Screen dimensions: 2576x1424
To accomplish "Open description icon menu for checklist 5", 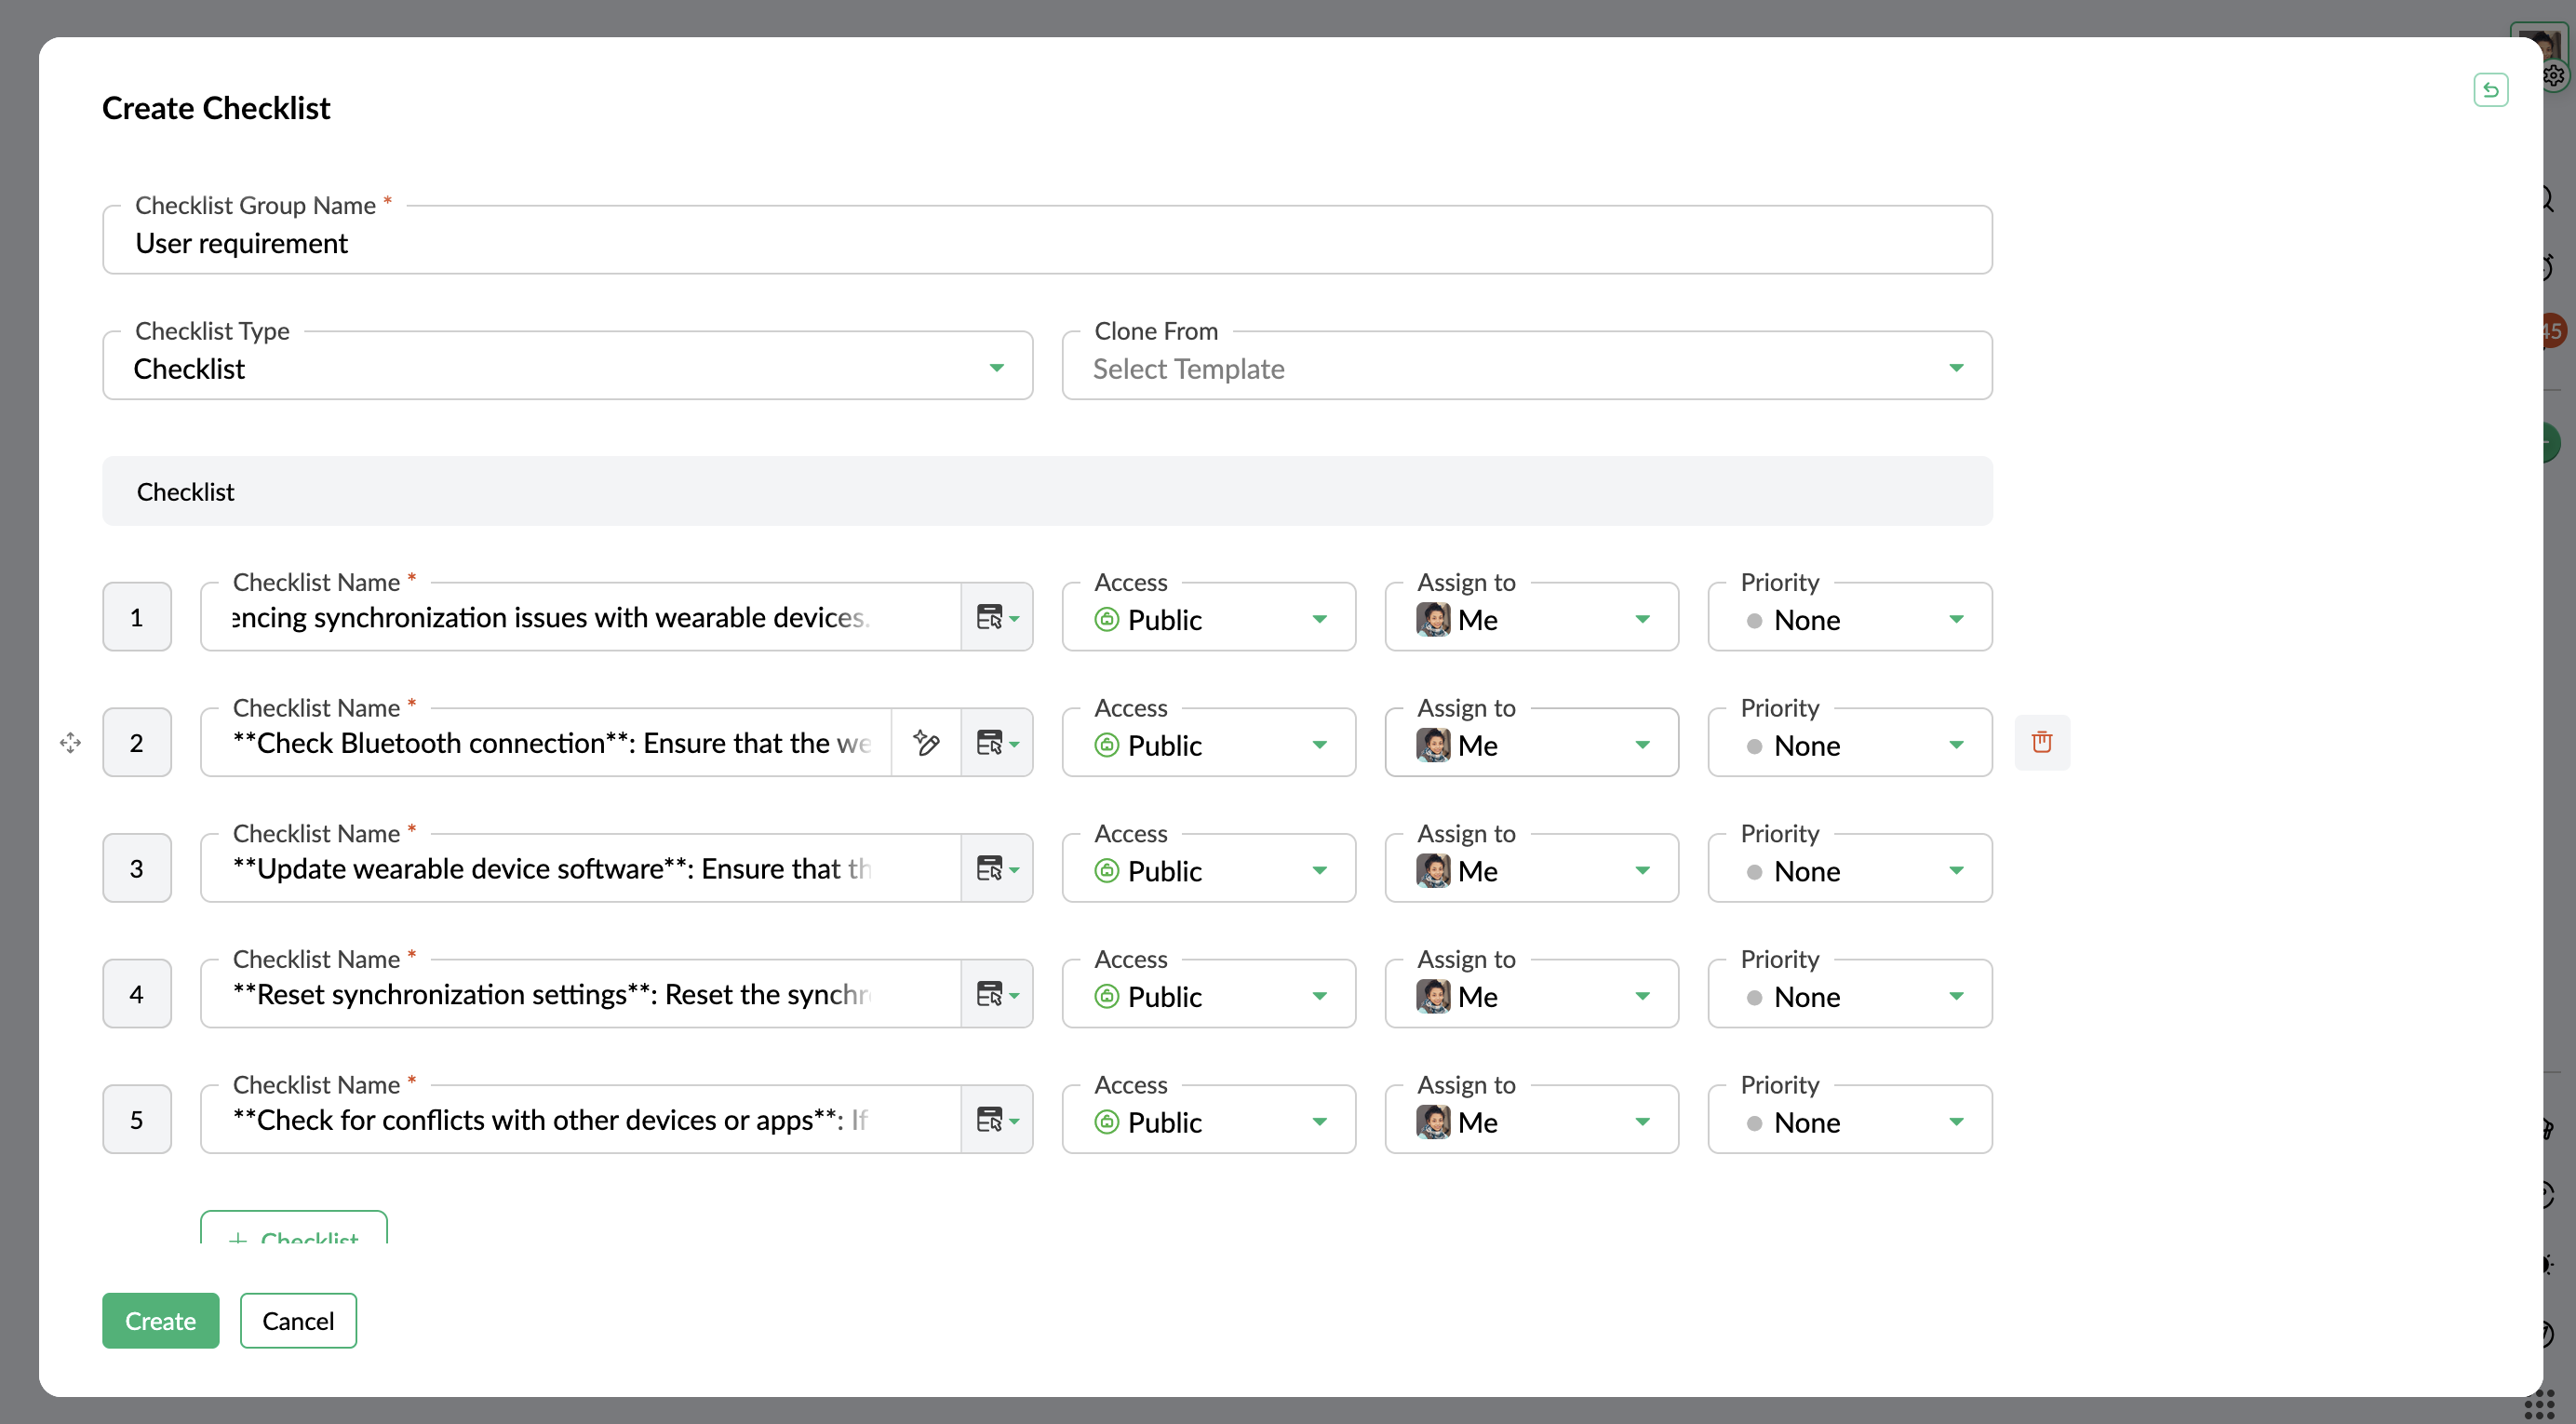I will coord(996,1119).
